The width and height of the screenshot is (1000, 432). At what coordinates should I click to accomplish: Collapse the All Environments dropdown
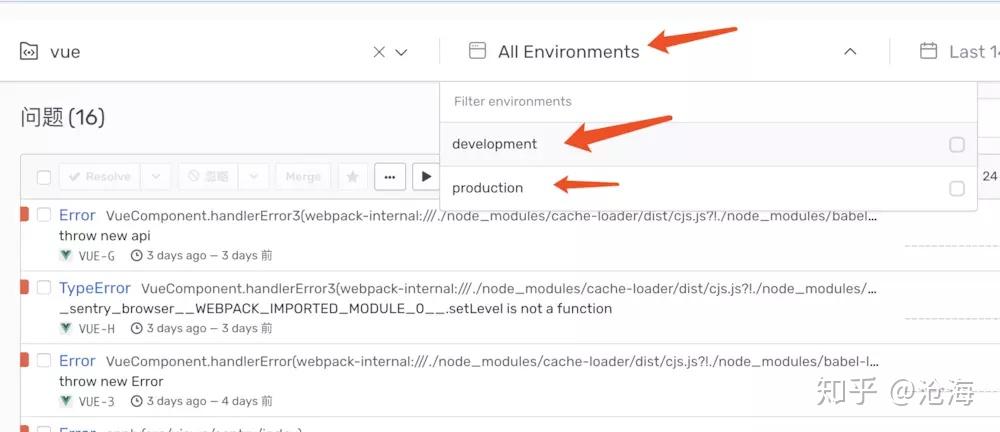tap(850, 52)
